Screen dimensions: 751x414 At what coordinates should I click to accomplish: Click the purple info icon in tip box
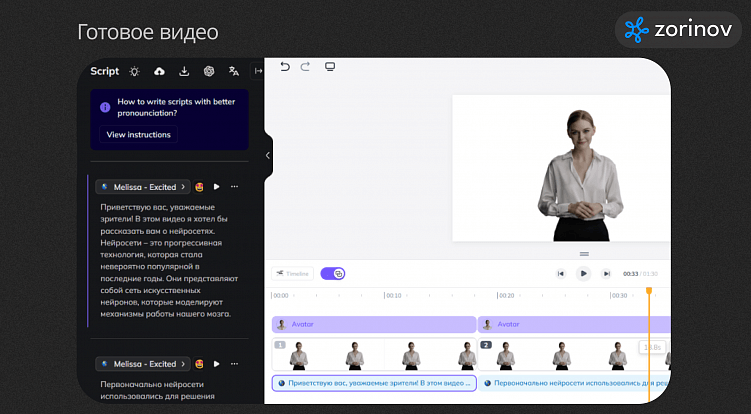(x=105, y=107)
